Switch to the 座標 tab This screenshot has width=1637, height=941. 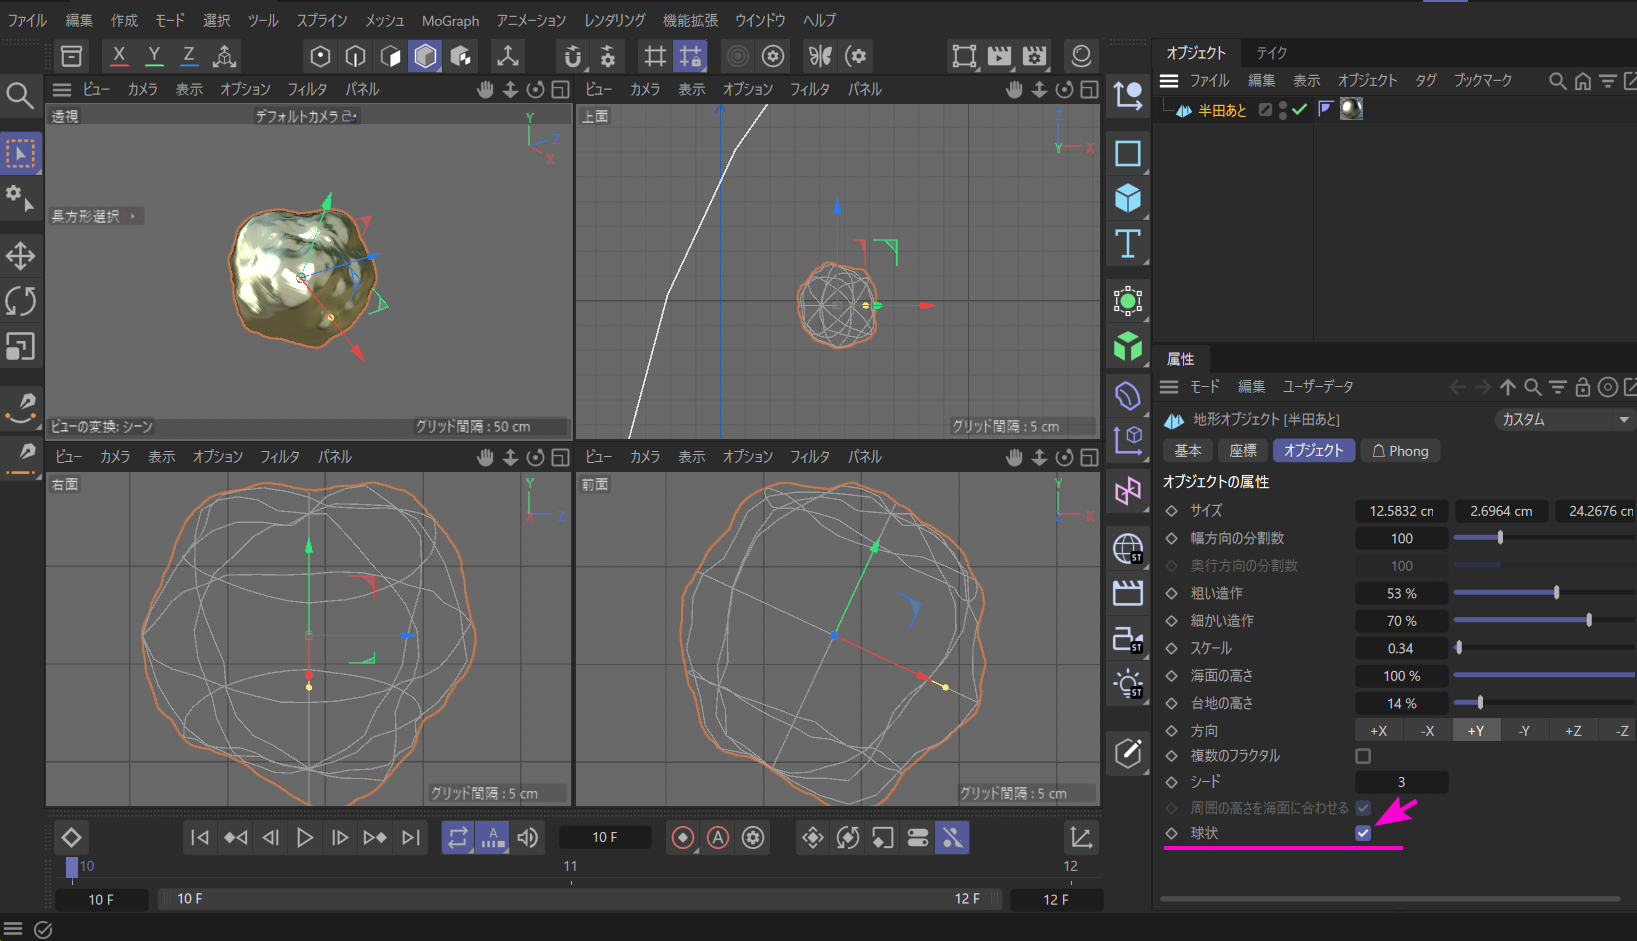click(1243, 451)
